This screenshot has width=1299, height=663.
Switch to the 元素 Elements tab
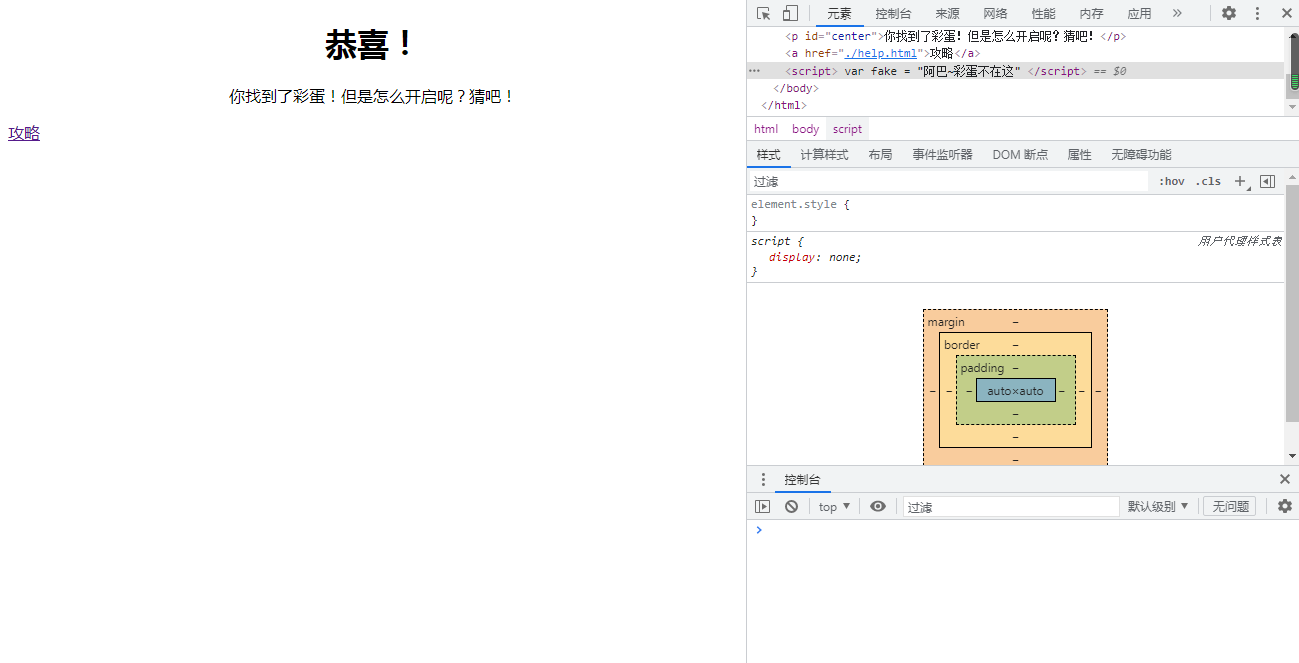[x=839, y=13]
